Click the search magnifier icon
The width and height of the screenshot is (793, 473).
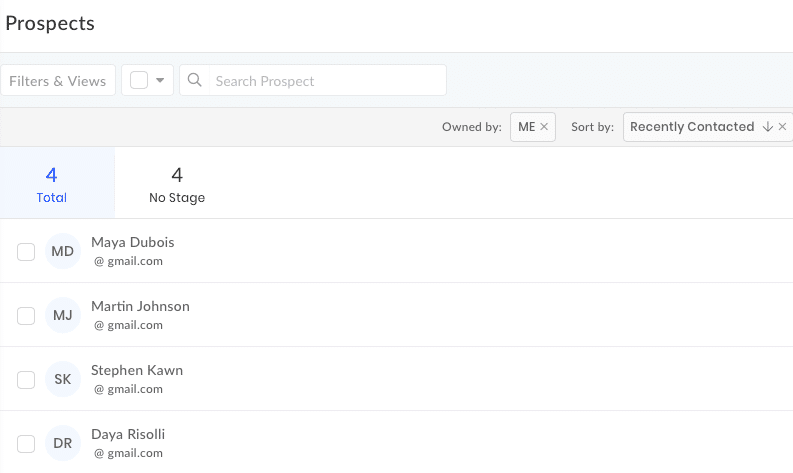[195, 80]
